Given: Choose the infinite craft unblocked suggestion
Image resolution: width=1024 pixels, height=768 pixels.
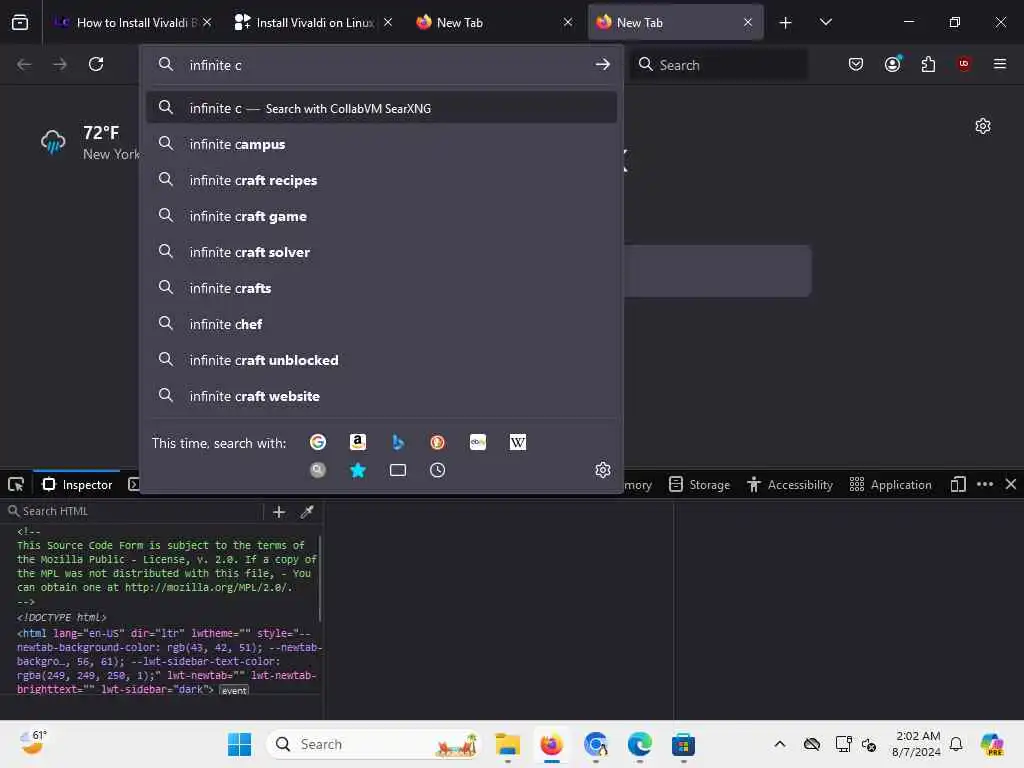Looking at the screenshot, I should tap(381, 360).
